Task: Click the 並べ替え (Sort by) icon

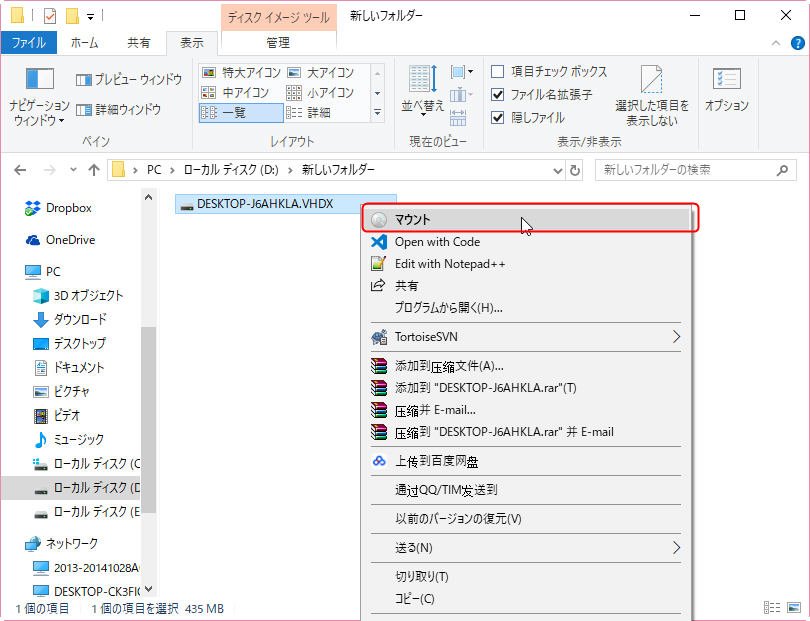Action: pos(420,90)
